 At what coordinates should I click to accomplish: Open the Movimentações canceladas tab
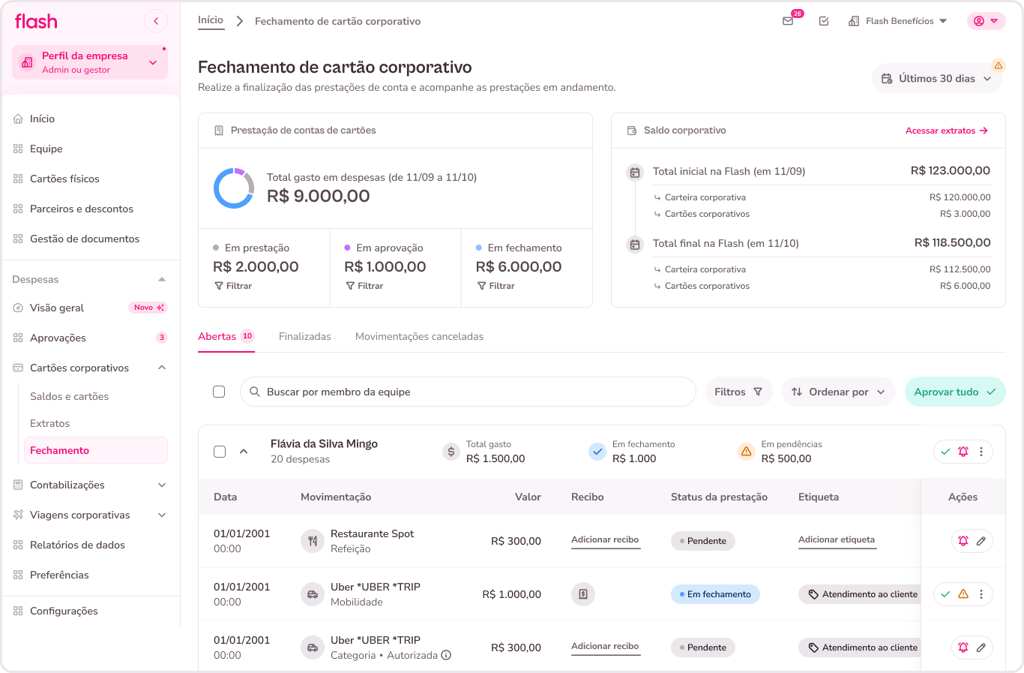[x=419, y=337]
